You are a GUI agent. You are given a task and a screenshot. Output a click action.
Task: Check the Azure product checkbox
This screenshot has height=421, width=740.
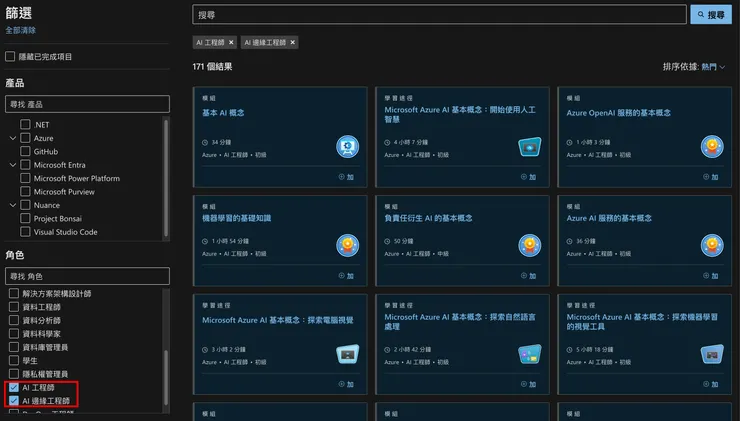click(x=25, y=138)
